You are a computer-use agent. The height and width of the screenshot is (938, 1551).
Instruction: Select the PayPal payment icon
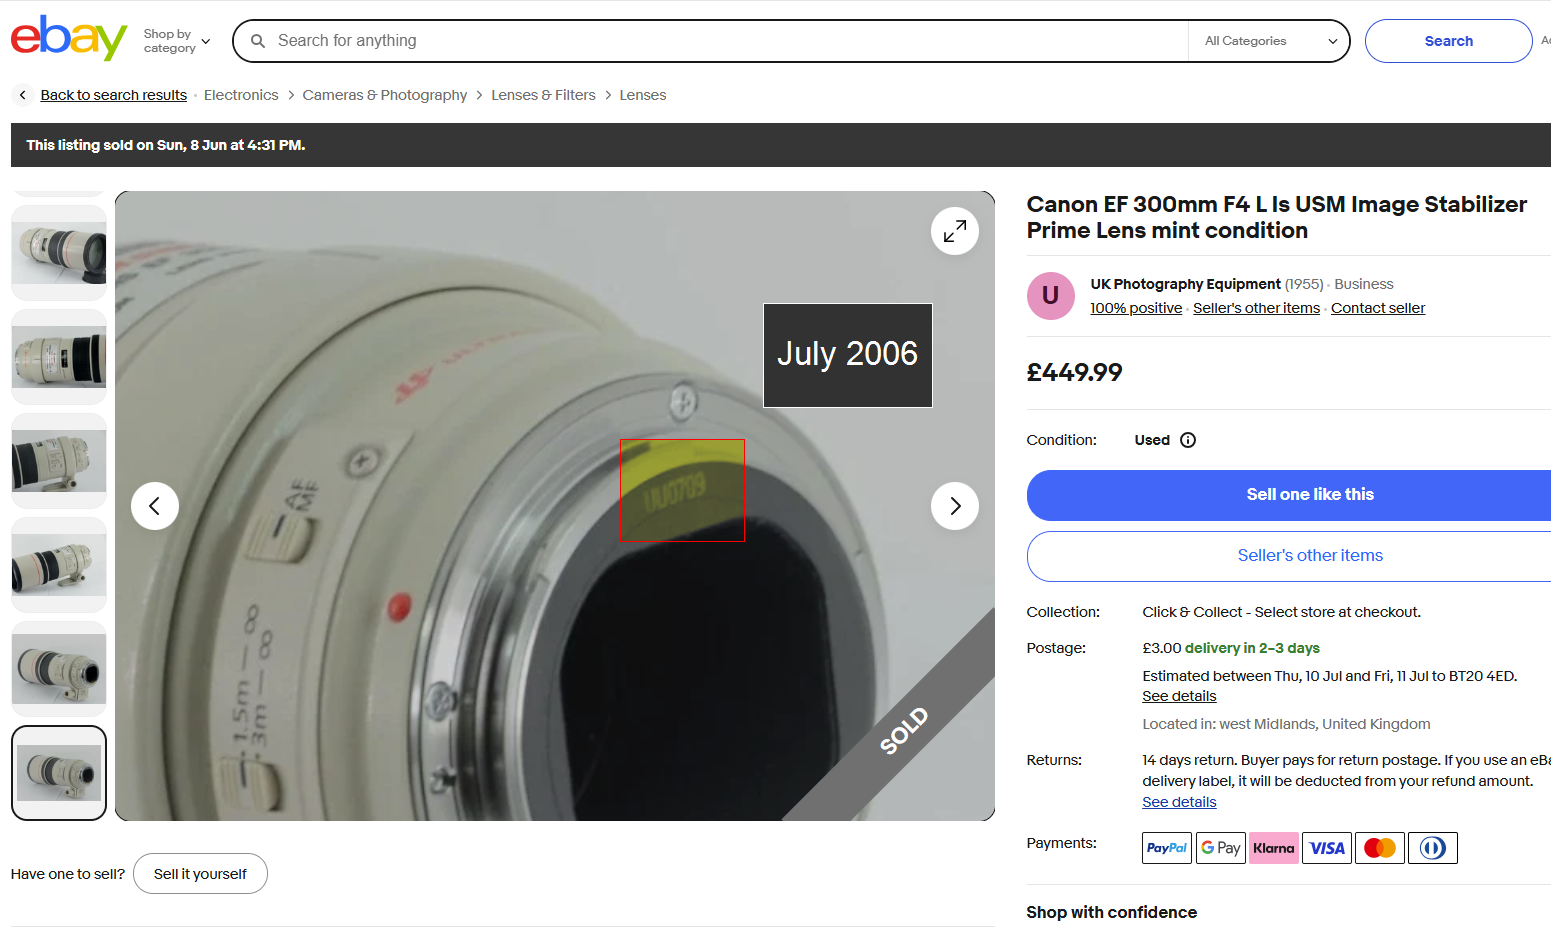[1167, 848]
